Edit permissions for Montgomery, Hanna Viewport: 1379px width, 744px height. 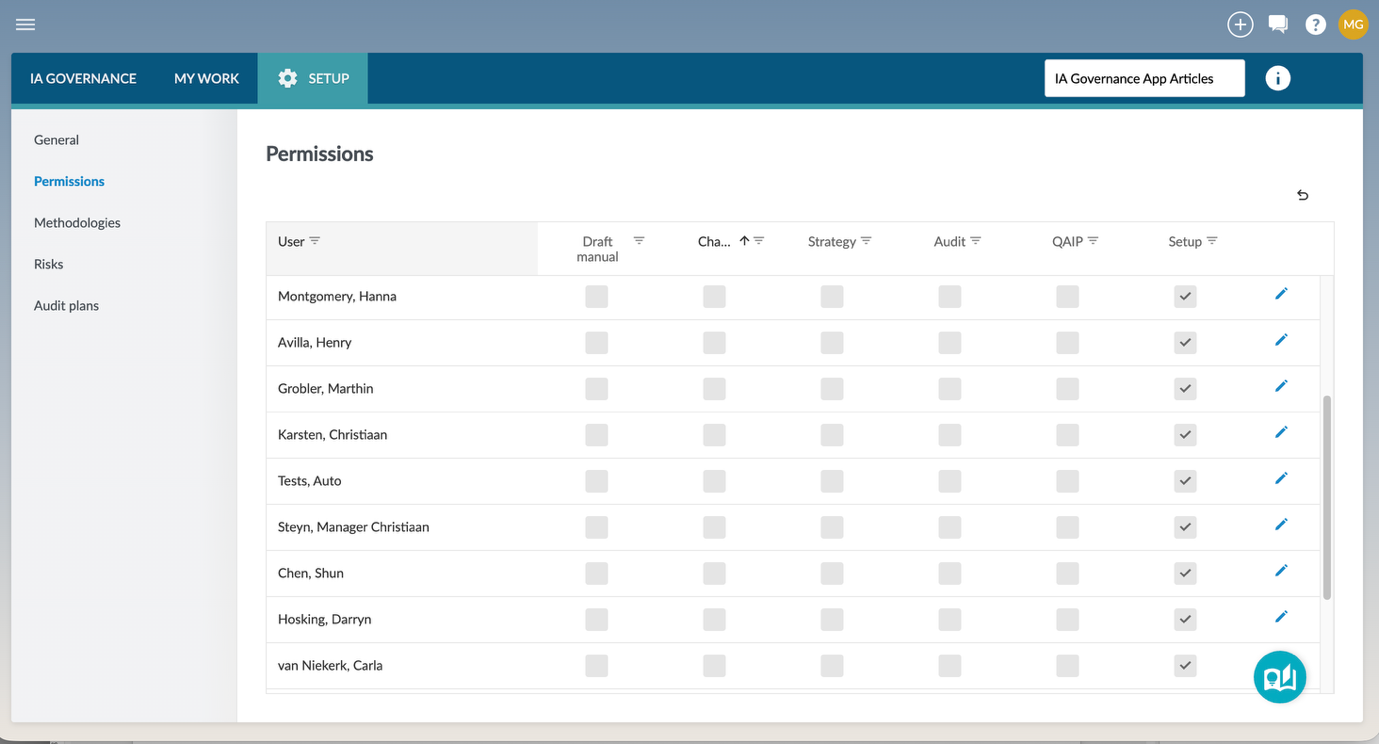click(1281, 294)
